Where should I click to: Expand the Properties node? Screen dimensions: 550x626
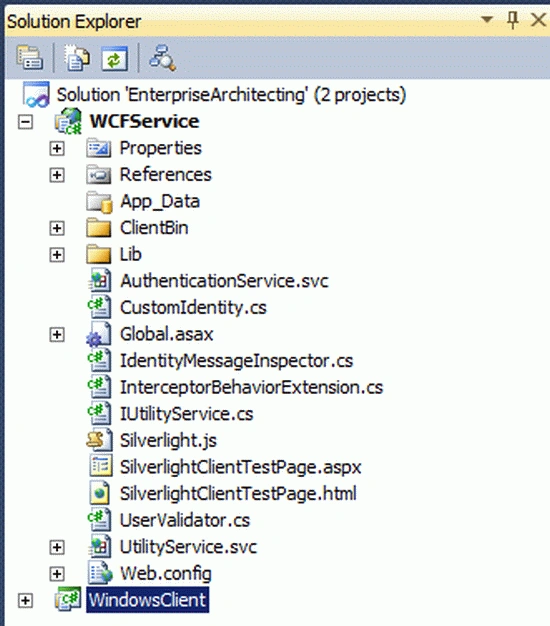coord(57,149)
